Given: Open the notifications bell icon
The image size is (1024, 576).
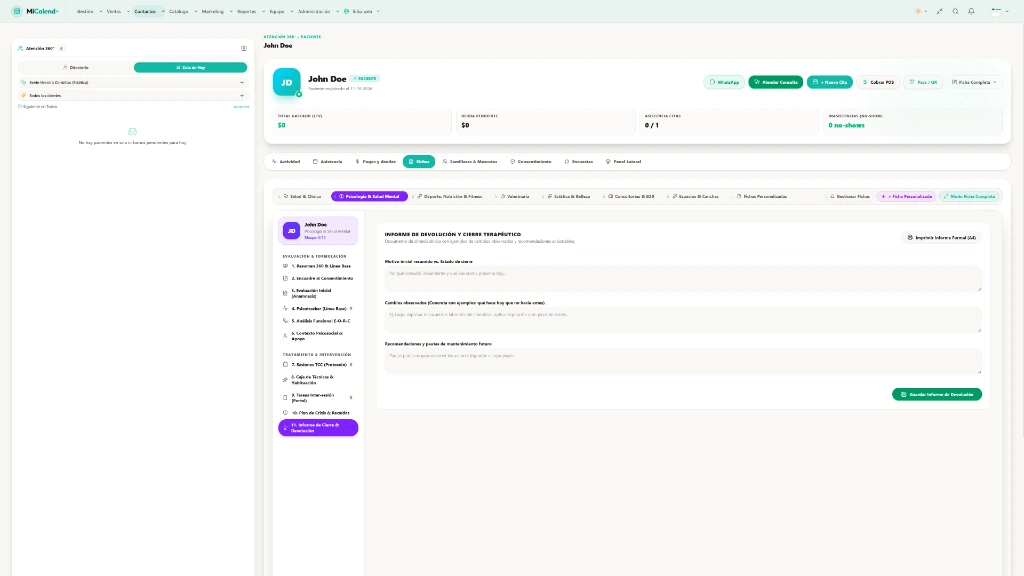Looking at the screenshot, I should click(971, 11).
